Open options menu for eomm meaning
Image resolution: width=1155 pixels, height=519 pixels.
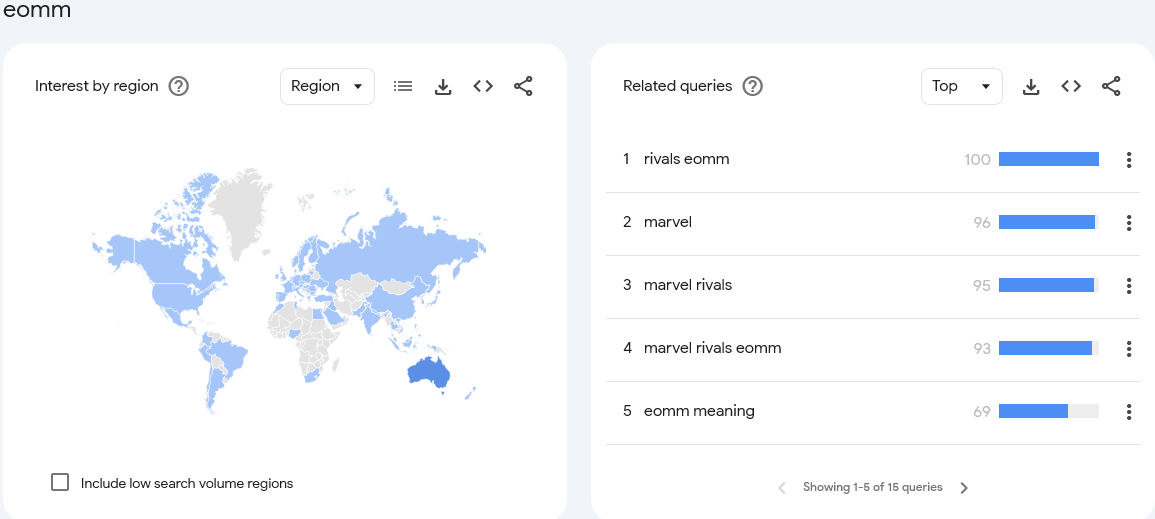point(1128,412)
